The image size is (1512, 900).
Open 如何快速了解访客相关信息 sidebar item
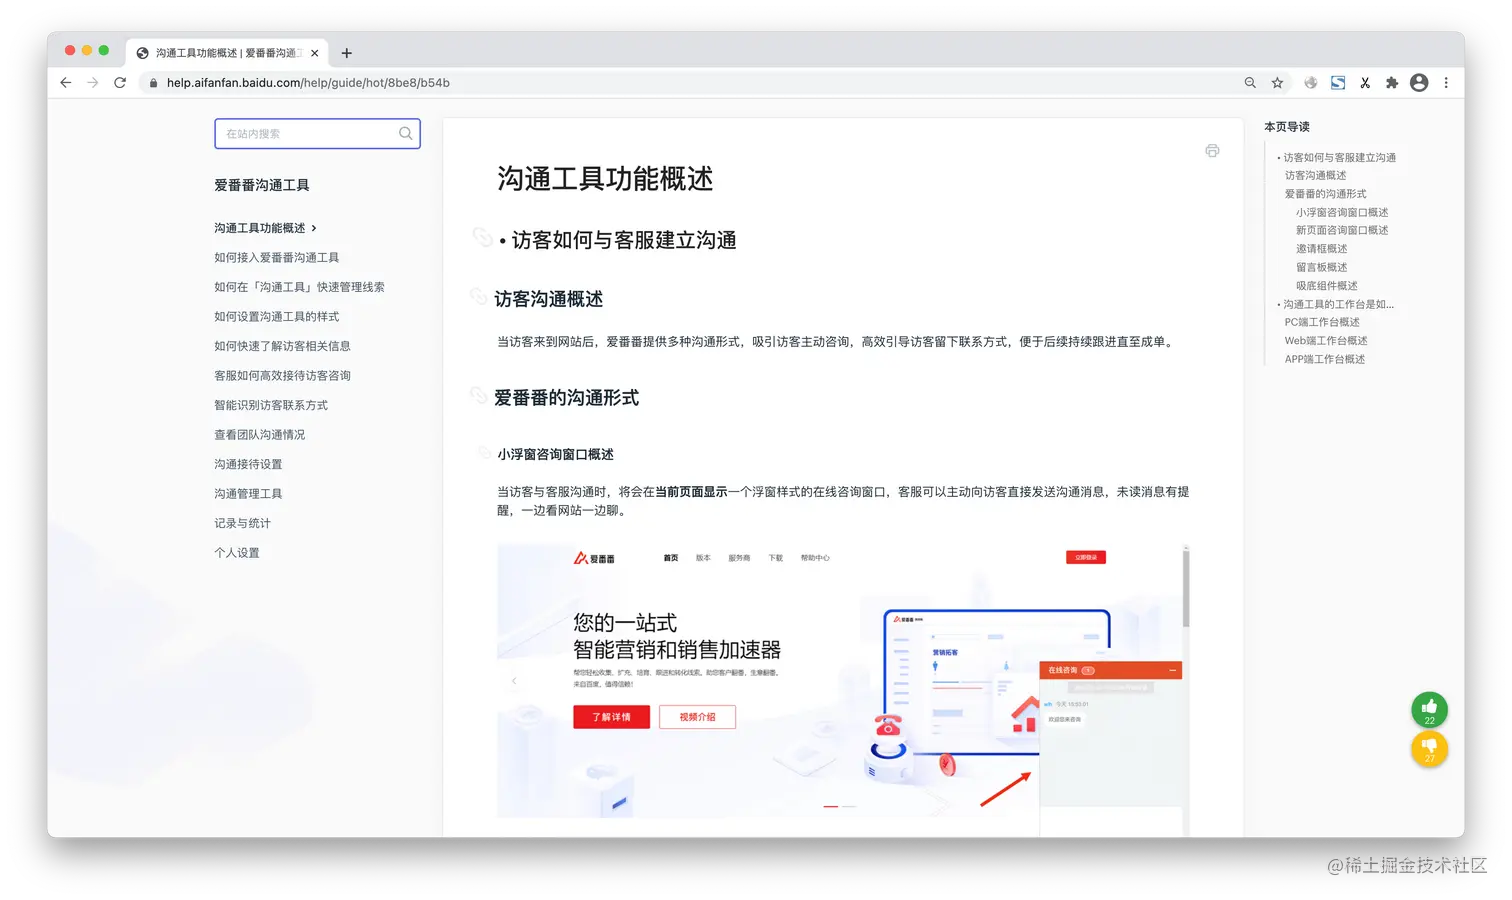pyautogui.click(x=282, y=346)
